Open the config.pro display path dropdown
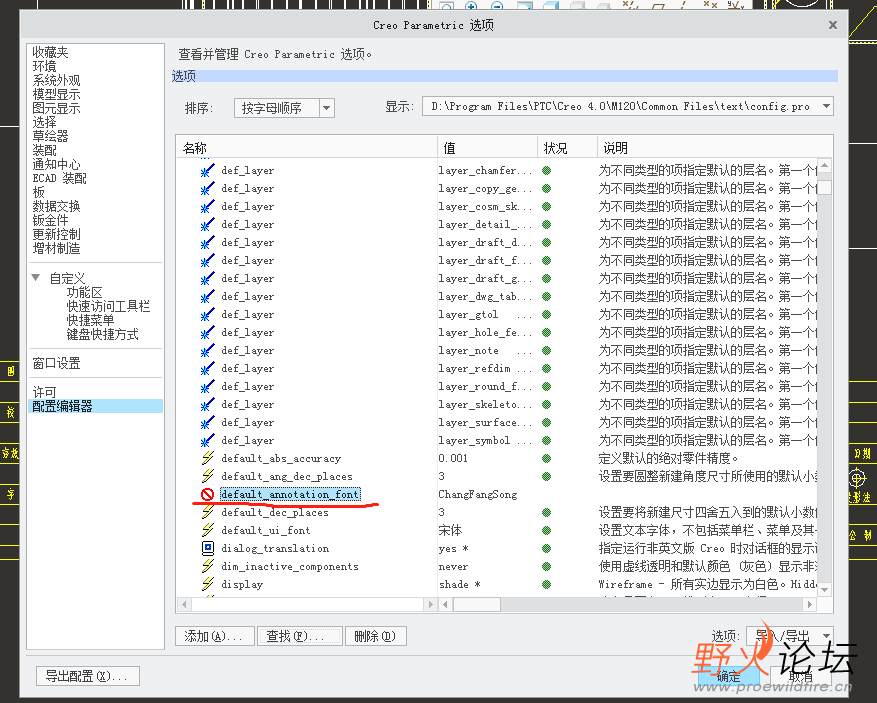This screenshot has width=877, height=703. [826, 106]
